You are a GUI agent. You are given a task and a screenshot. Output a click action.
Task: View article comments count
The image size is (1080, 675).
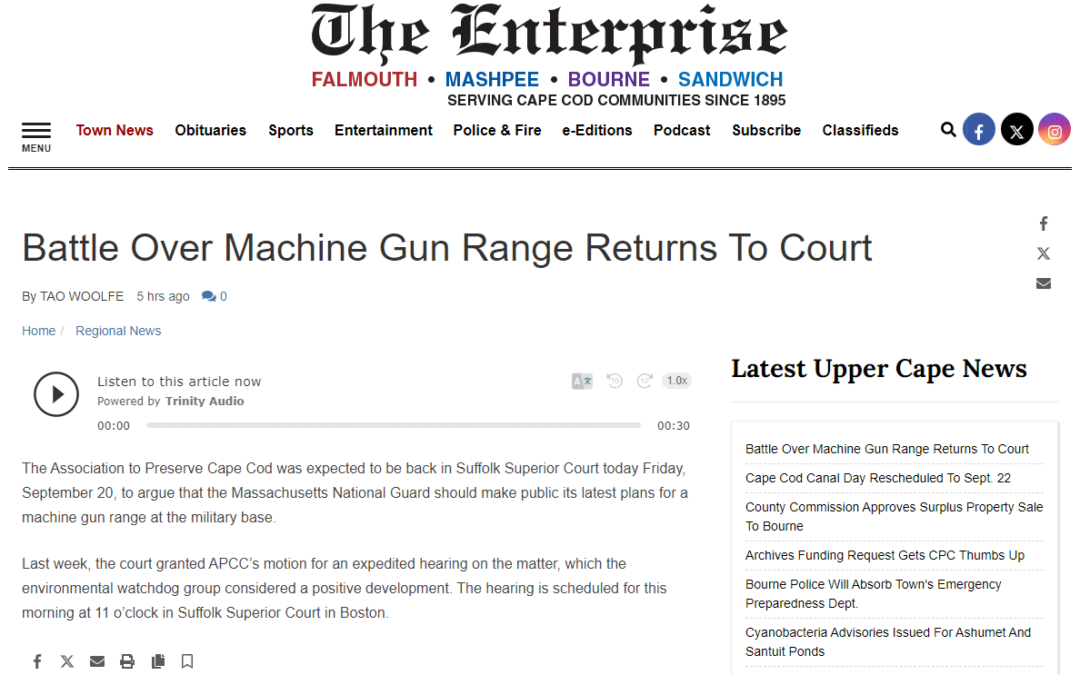[x=214, y=297]
